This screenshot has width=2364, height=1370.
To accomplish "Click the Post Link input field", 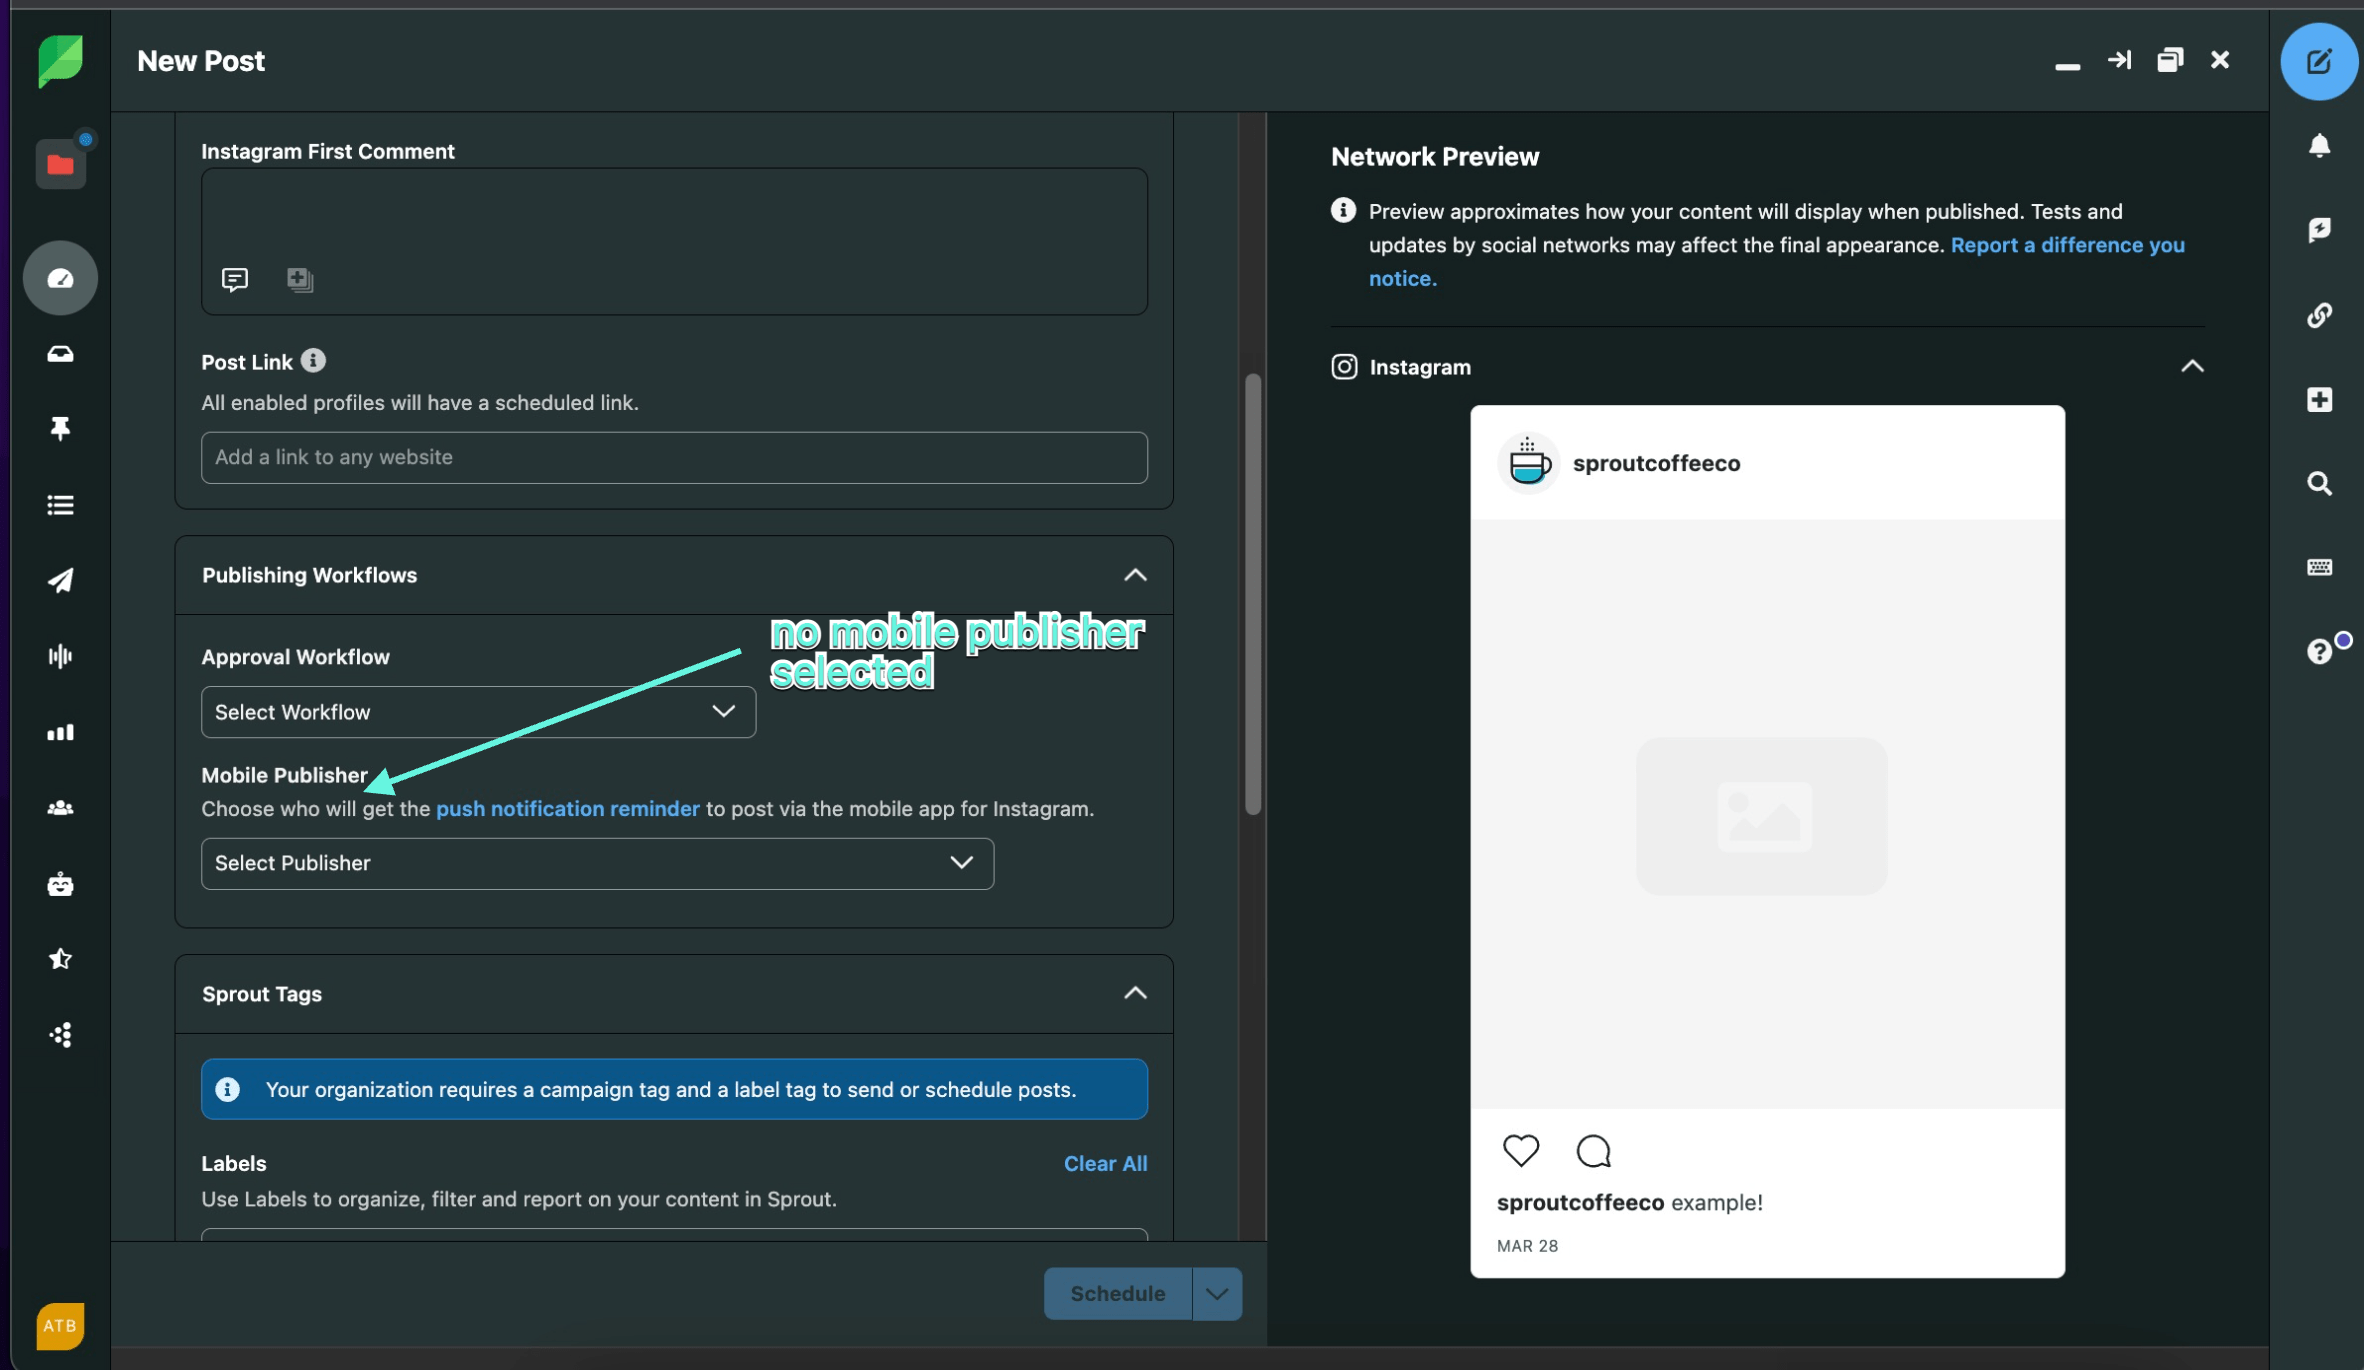I will (673, 457).
